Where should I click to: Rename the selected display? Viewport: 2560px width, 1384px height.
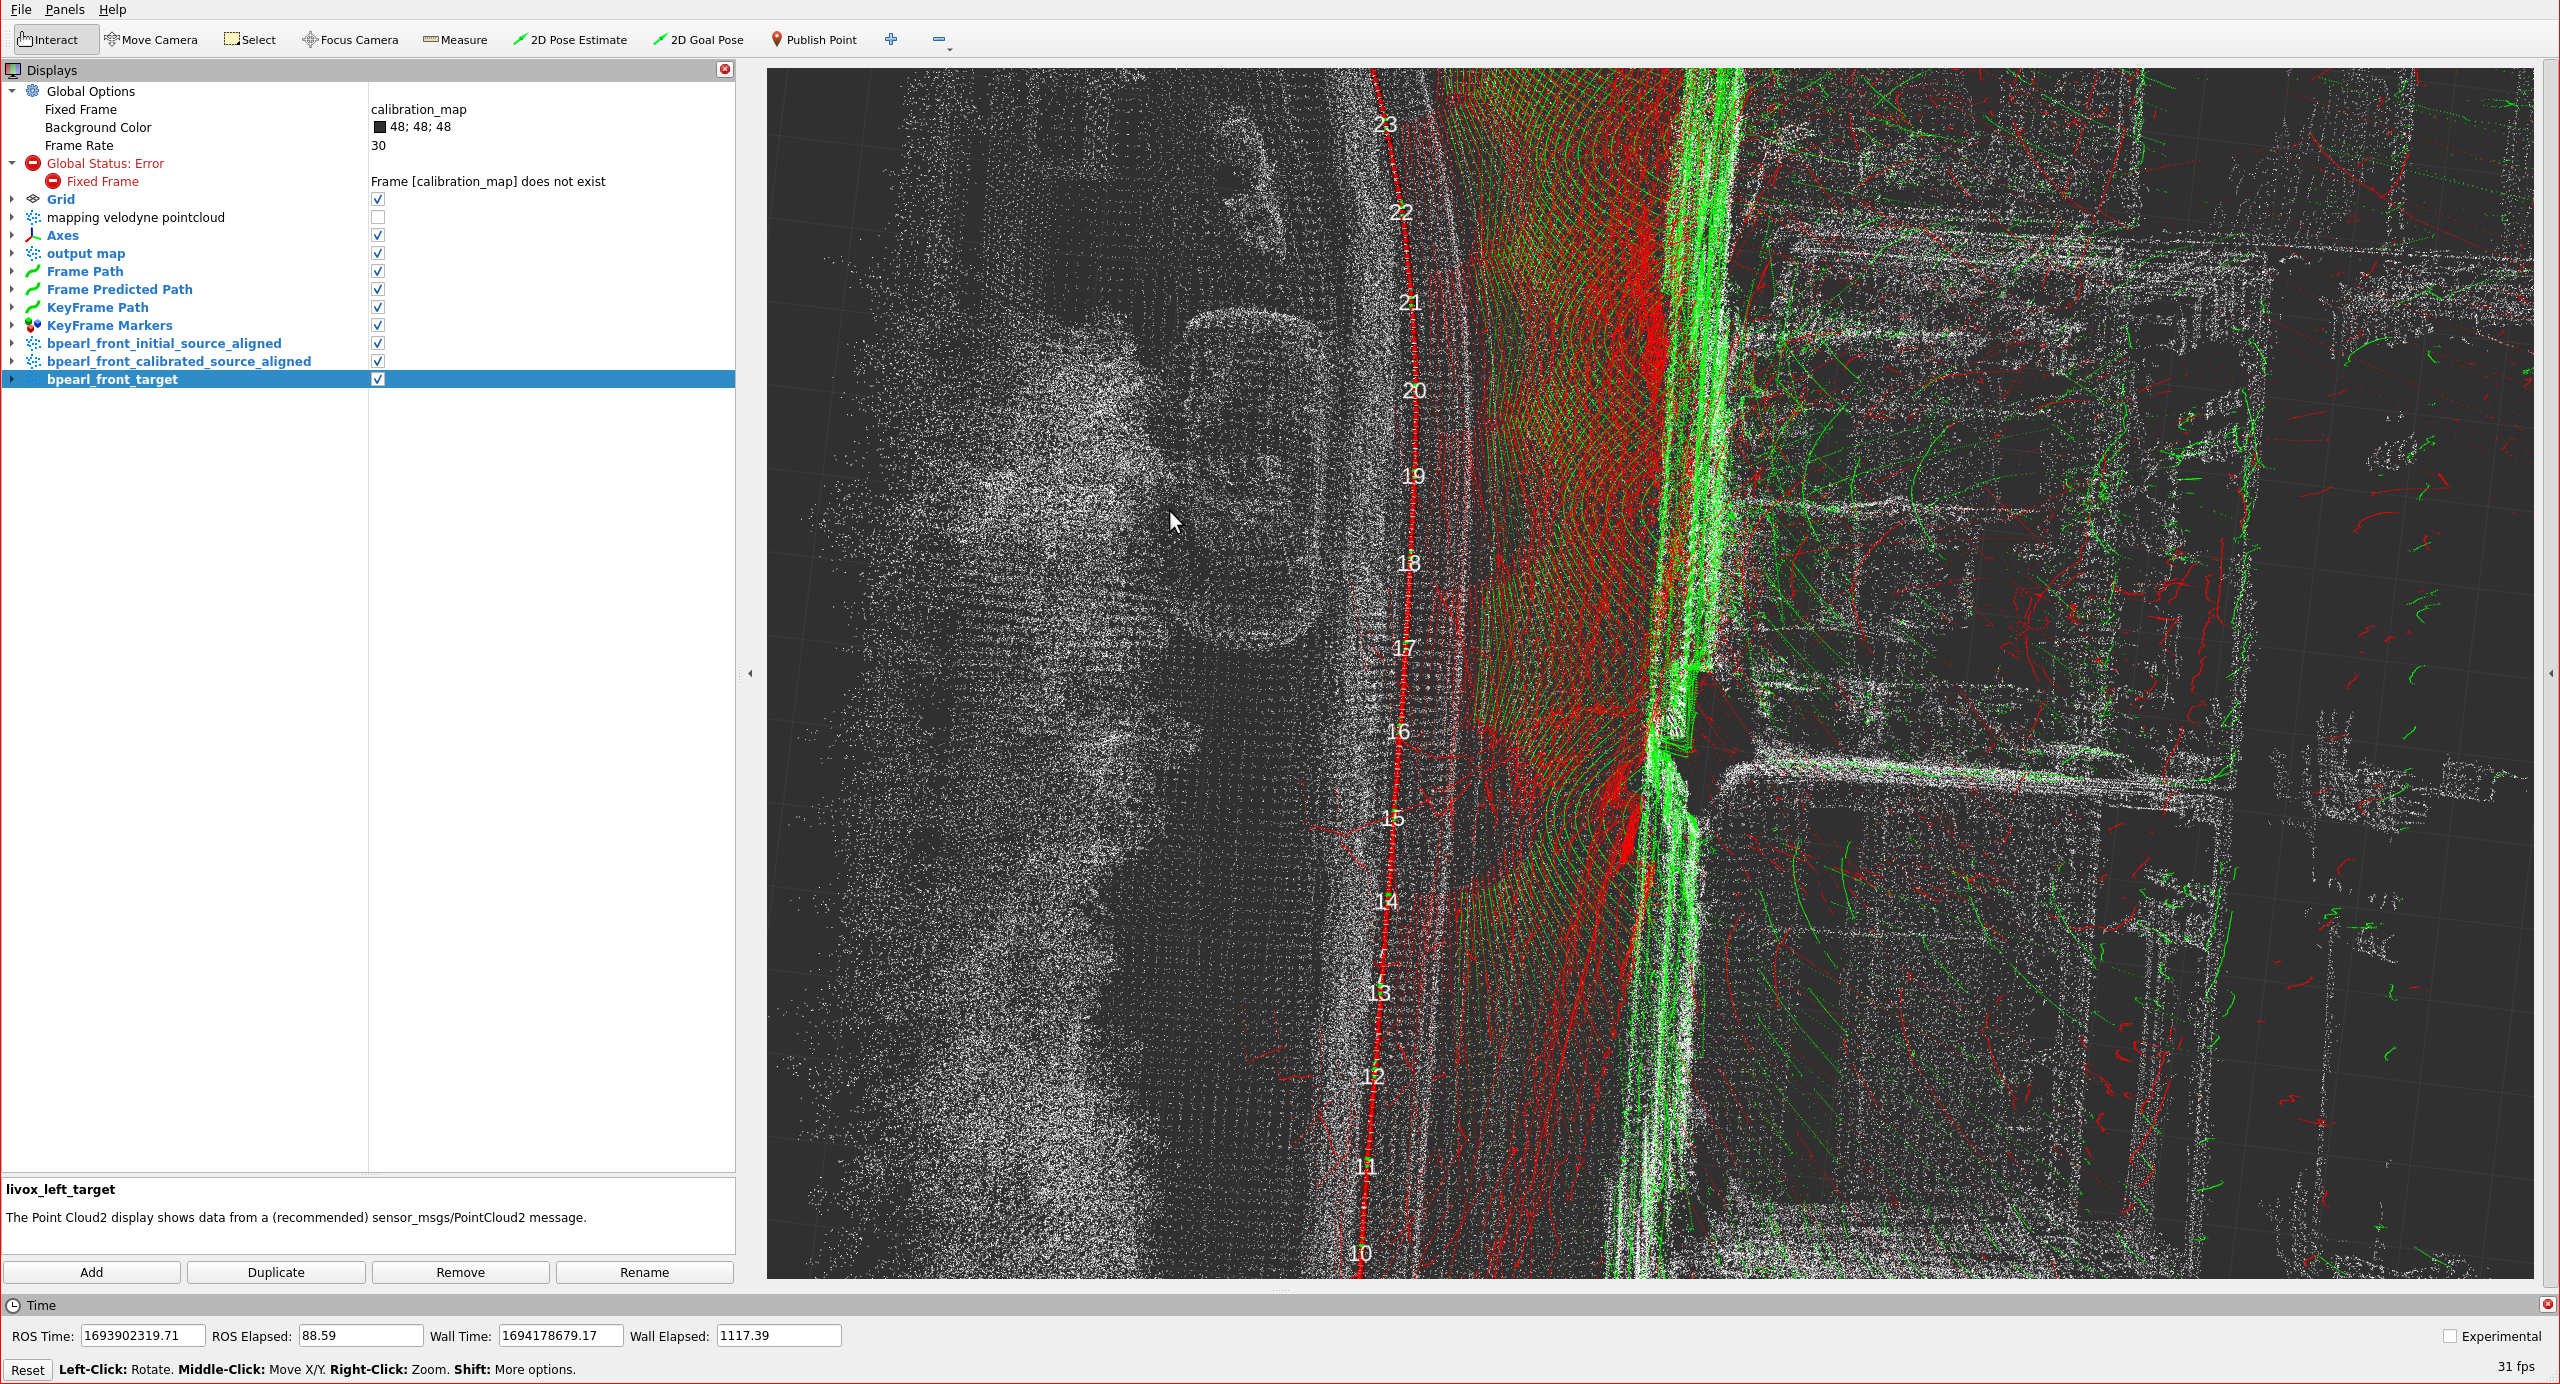(643, 1272)
